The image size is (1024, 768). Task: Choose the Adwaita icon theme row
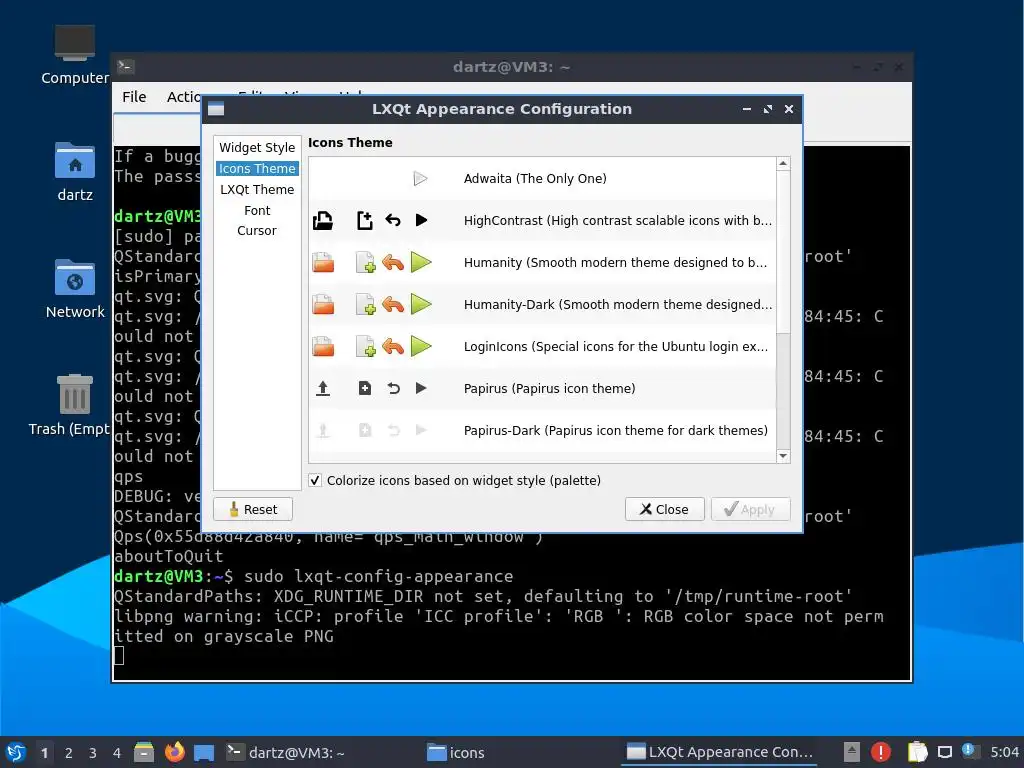pos(542,178)
